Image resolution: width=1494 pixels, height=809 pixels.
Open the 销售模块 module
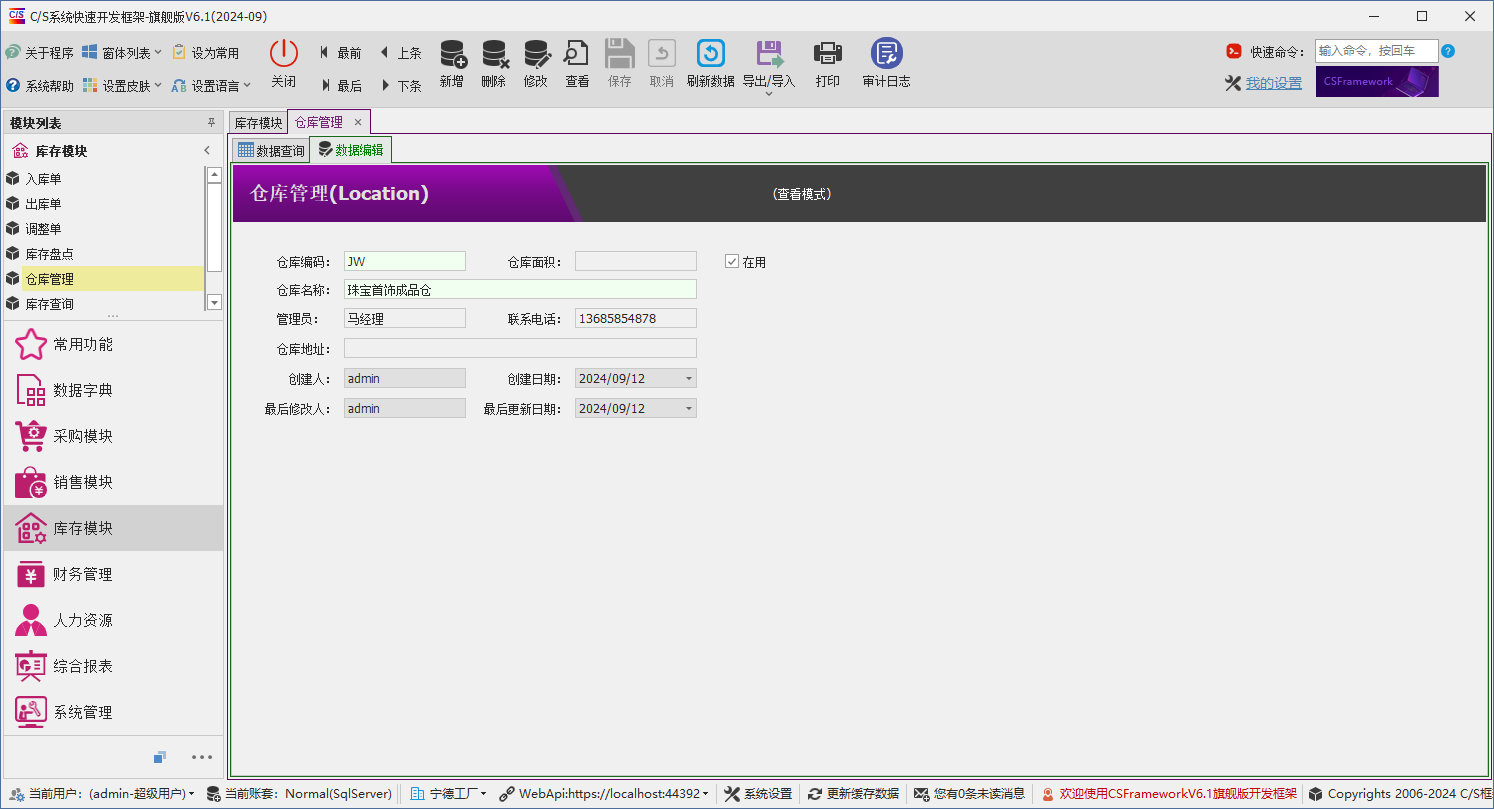click(113, 482)
